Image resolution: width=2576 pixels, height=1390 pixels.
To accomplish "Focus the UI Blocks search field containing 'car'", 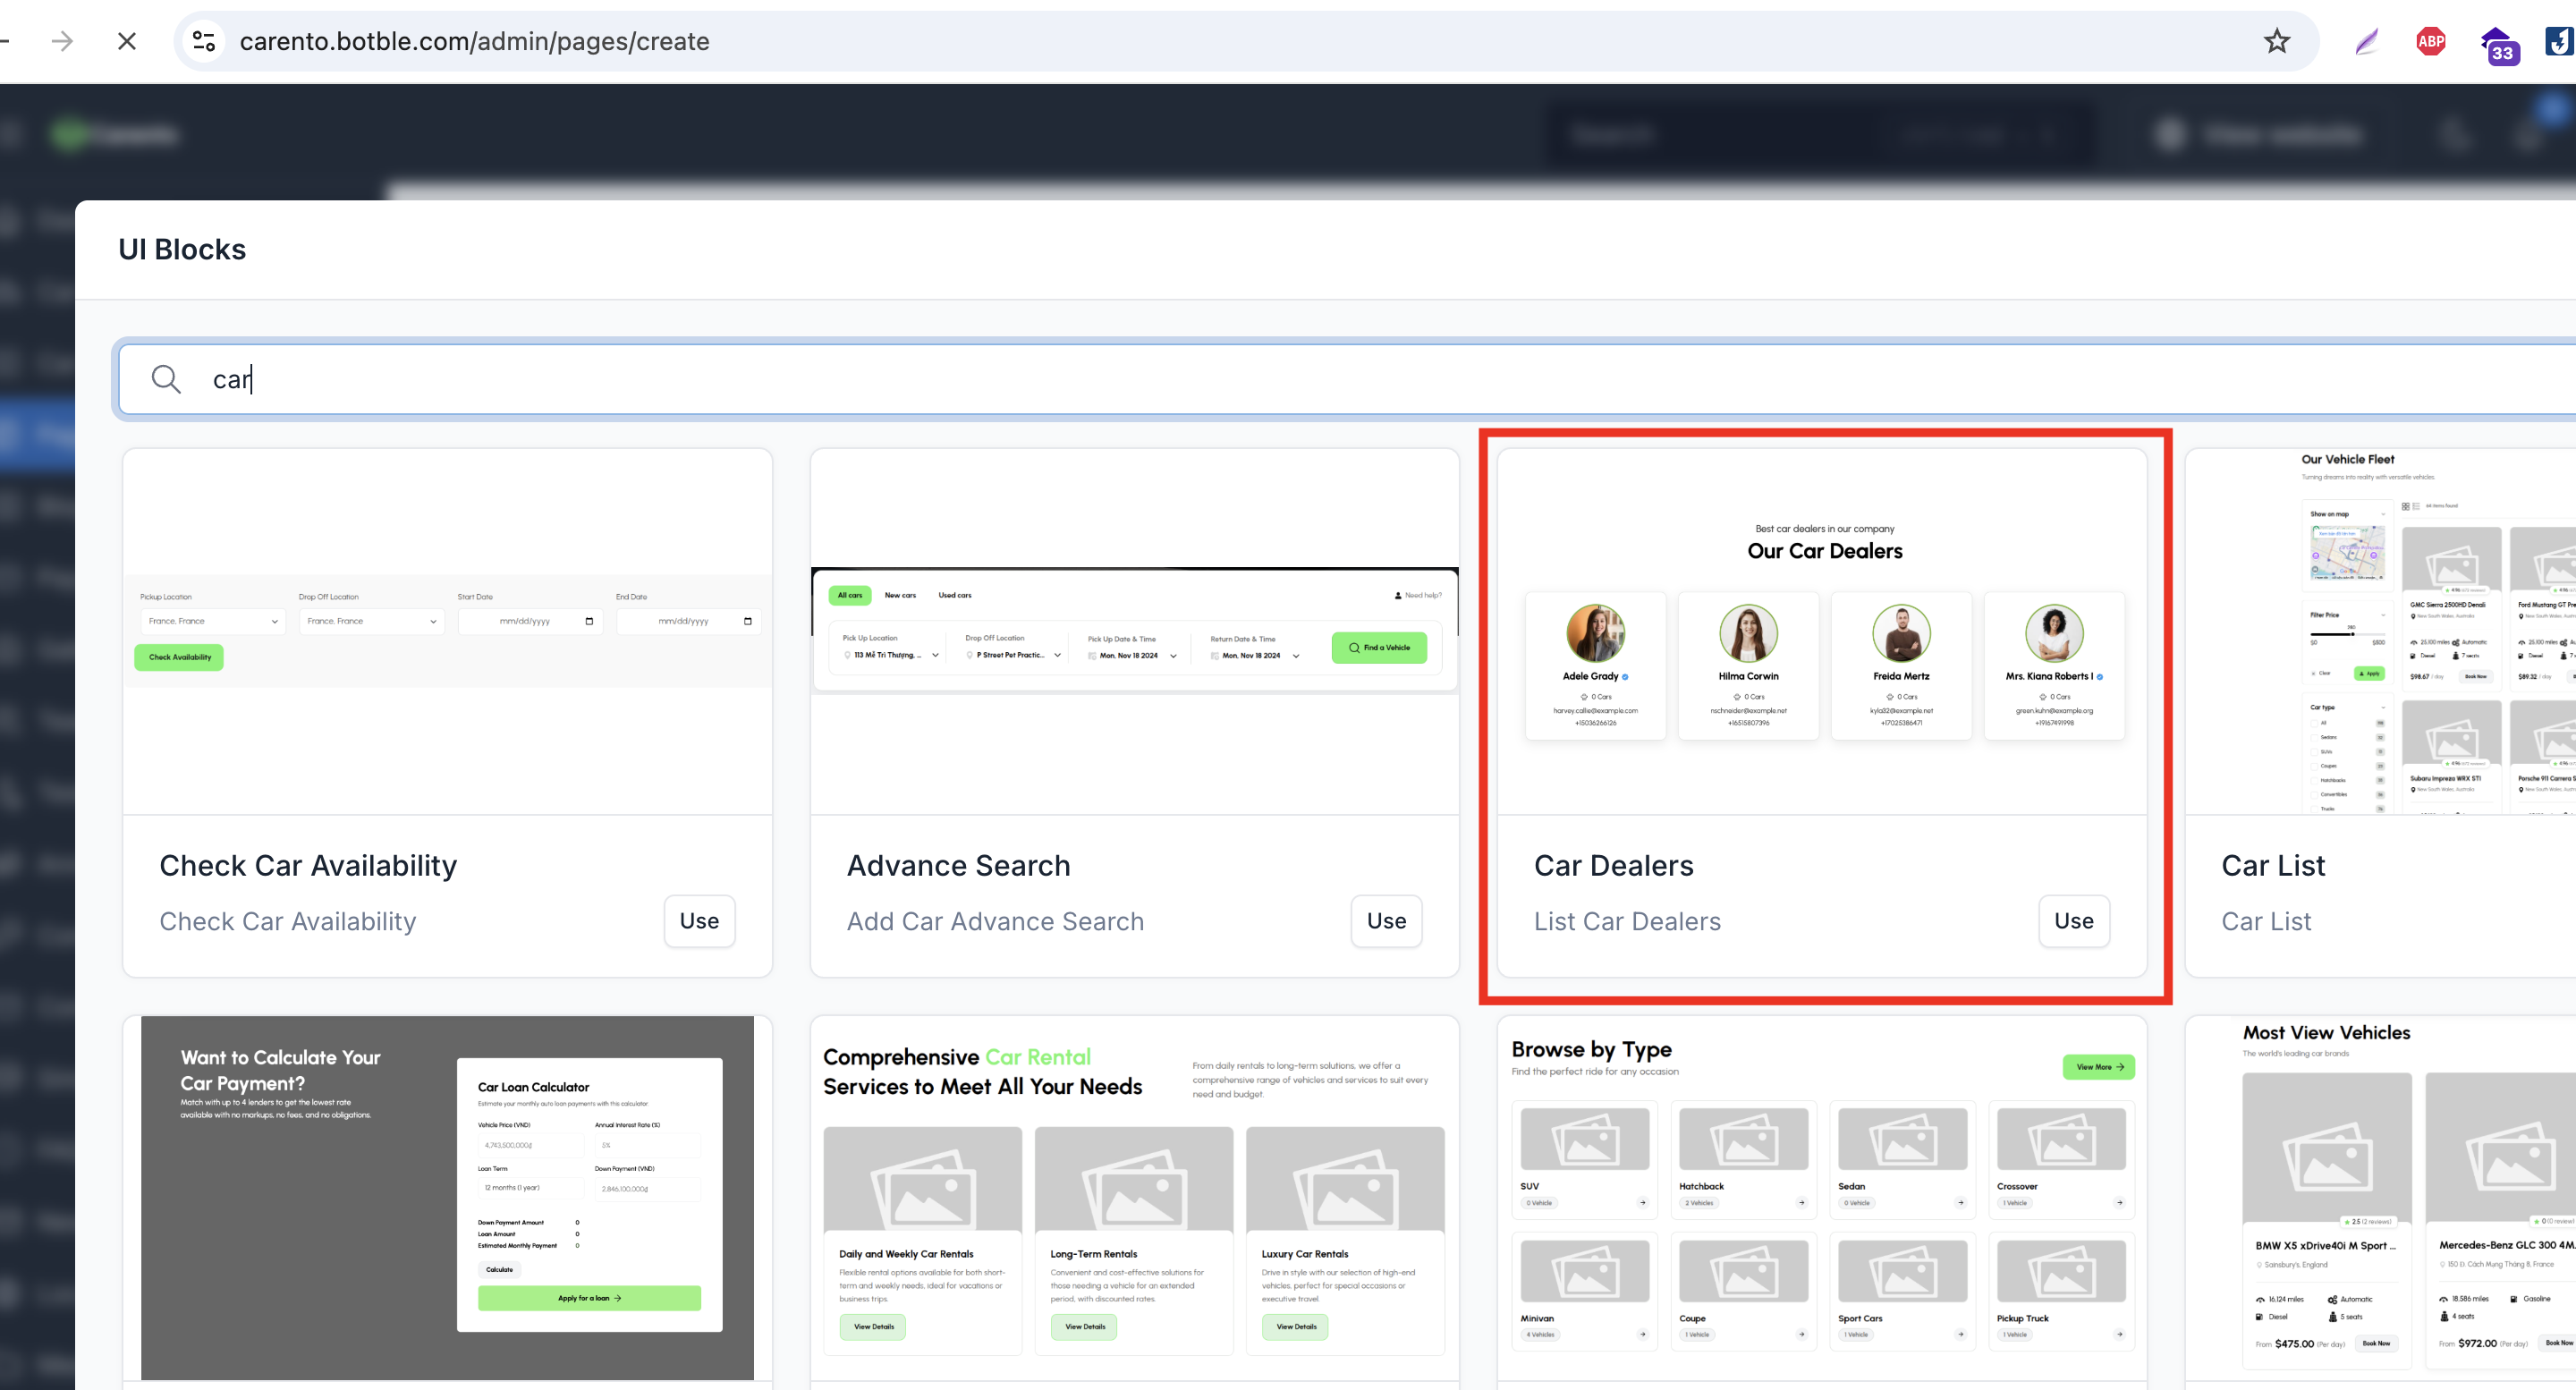I will point(1346,379).
